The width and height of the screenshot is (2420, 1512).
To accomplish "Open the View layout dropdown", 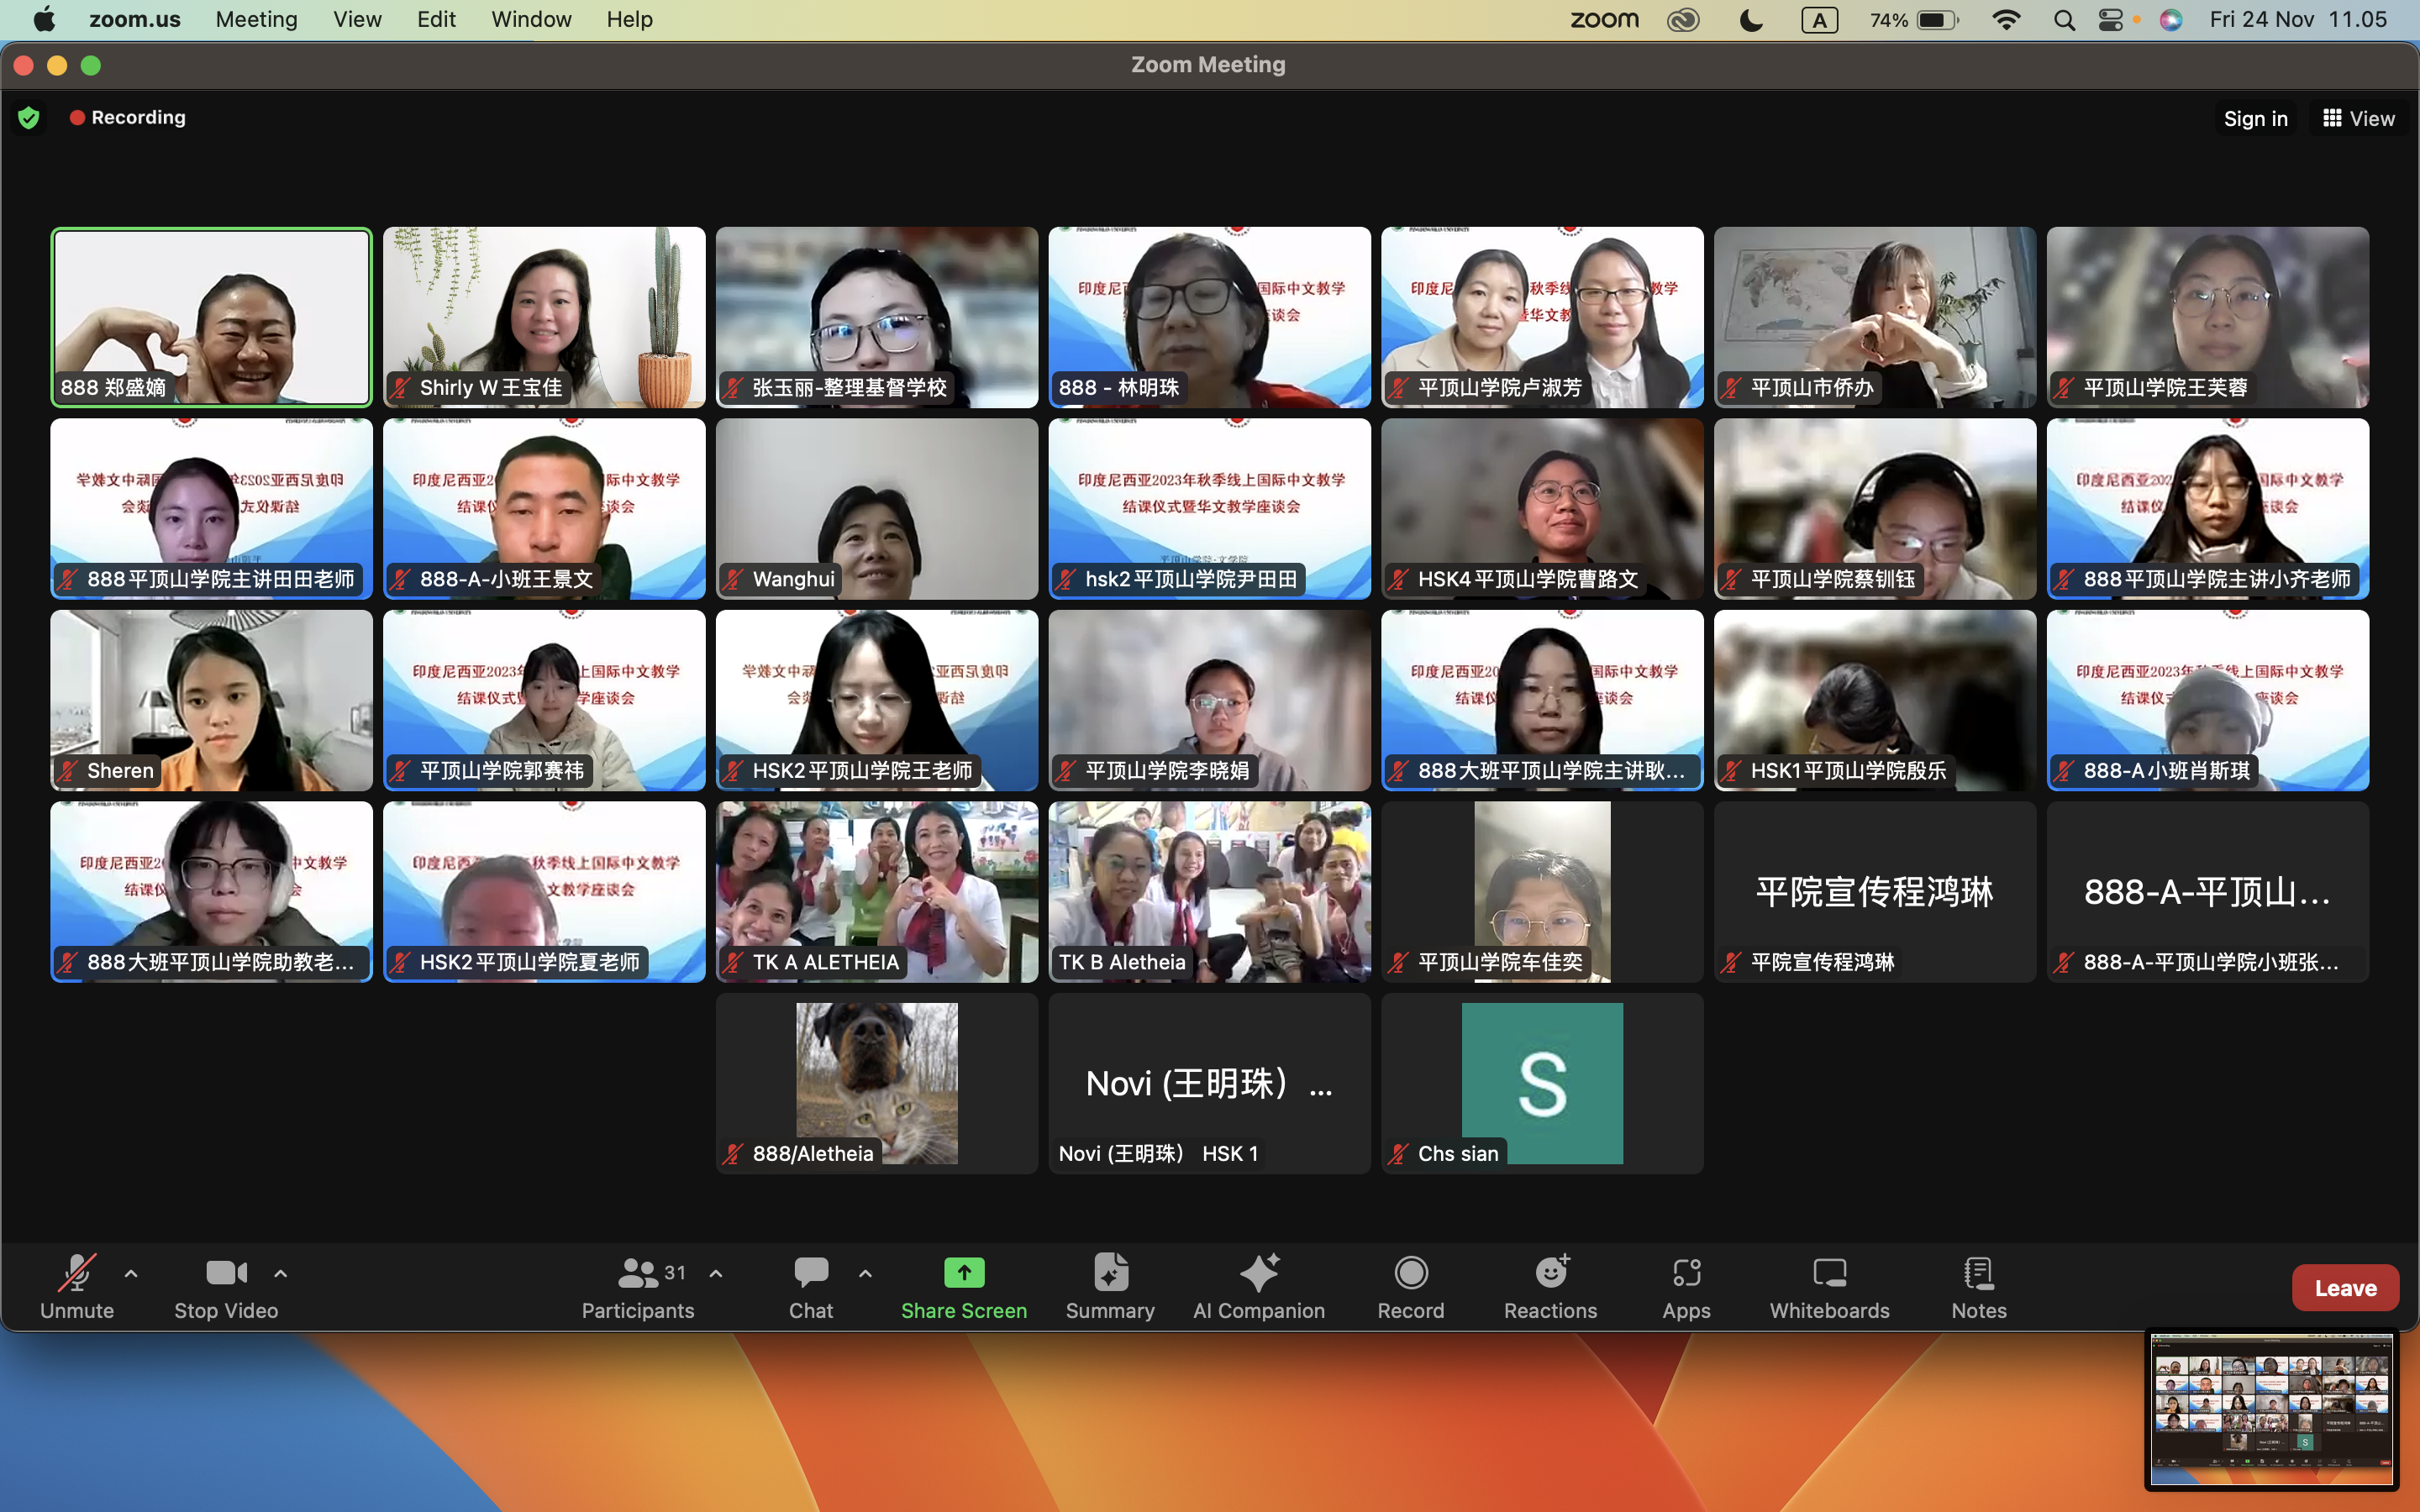I will coord(2358,119).
